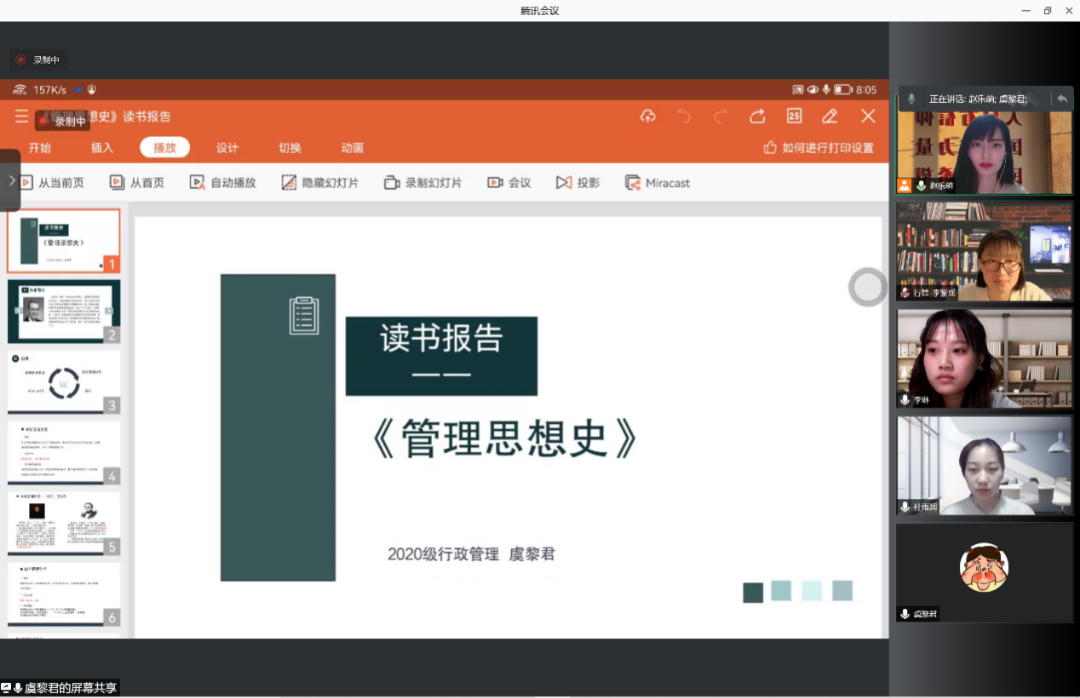Image resolution: width=1080 pixels, height=698 pixels.
Task: Click the redo arrow icon
Action: (720, 116)
